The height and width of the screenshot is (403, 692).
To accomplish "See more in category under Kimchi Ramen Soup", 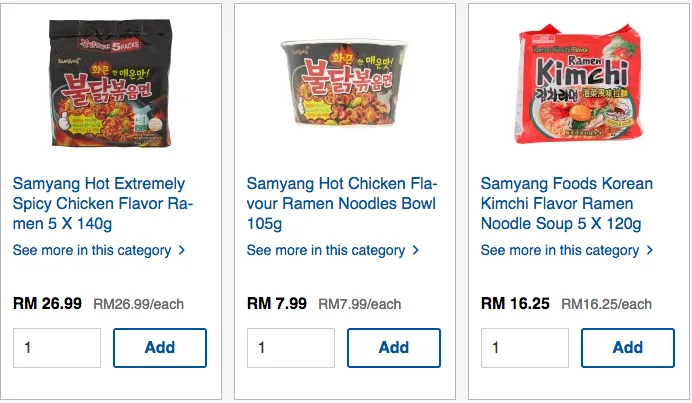I will (x=560, y=250).
